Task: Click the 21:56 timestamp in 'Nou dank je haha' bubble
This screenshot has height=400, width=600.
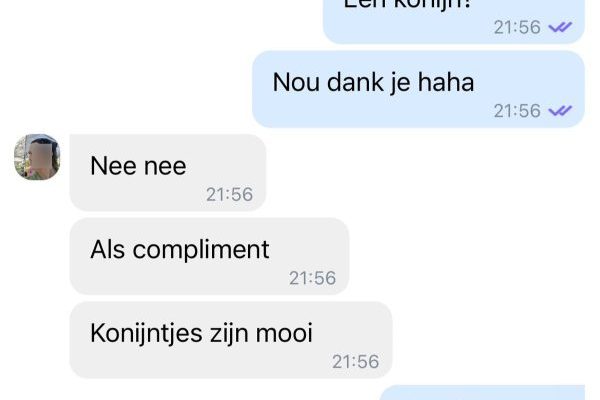Action: [x=517, y=111]
